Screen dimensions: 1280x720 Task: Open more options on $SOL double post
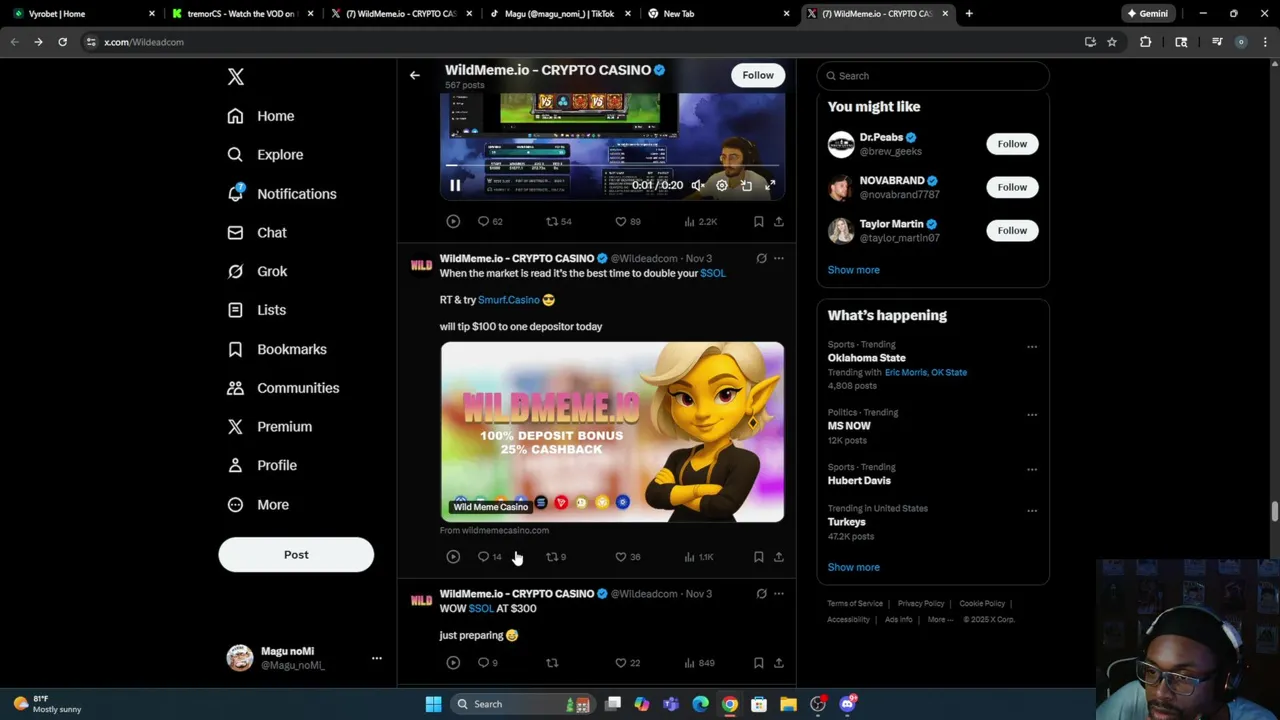coord(779,258)
